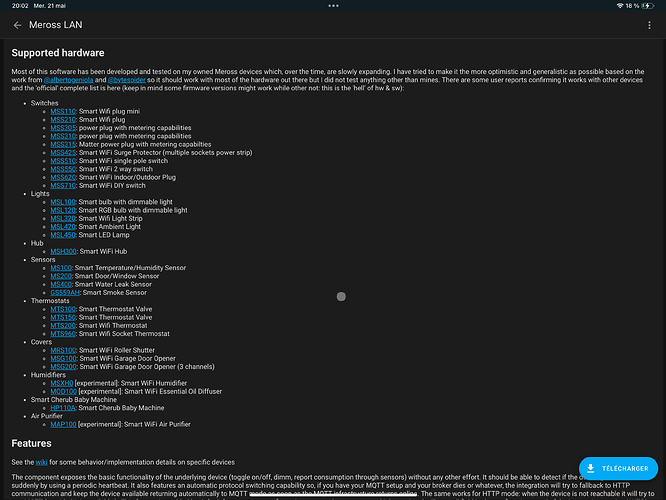Viewport: 666px width, 500px height.
Task: Open the MSS310 link
Action: coord(63,136)
